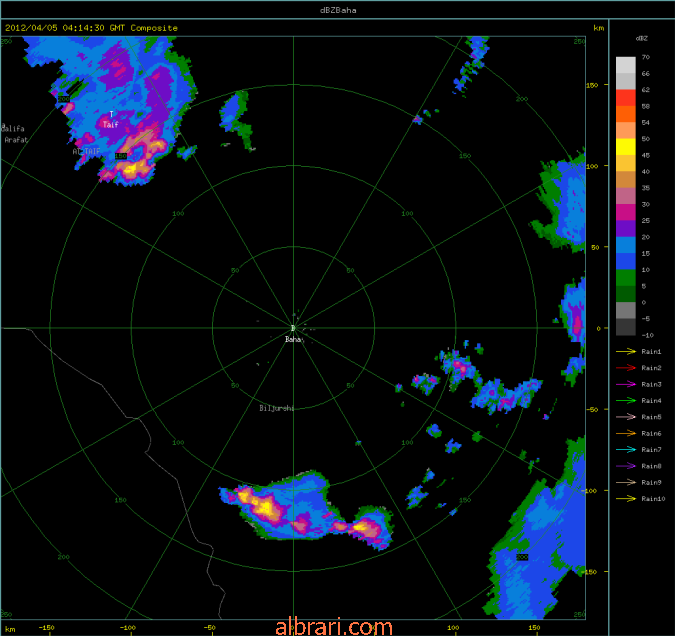Click the gray swatch below 0 dBZ
The image size is (675, 636).
coord(626,310)
